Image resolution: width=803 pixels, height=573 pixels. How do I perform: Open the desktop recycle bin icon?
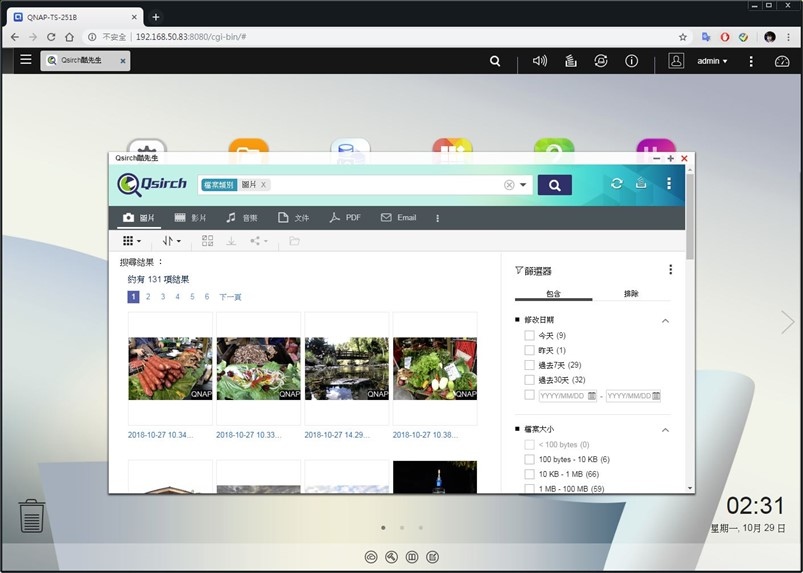click(x=31, y=516)
